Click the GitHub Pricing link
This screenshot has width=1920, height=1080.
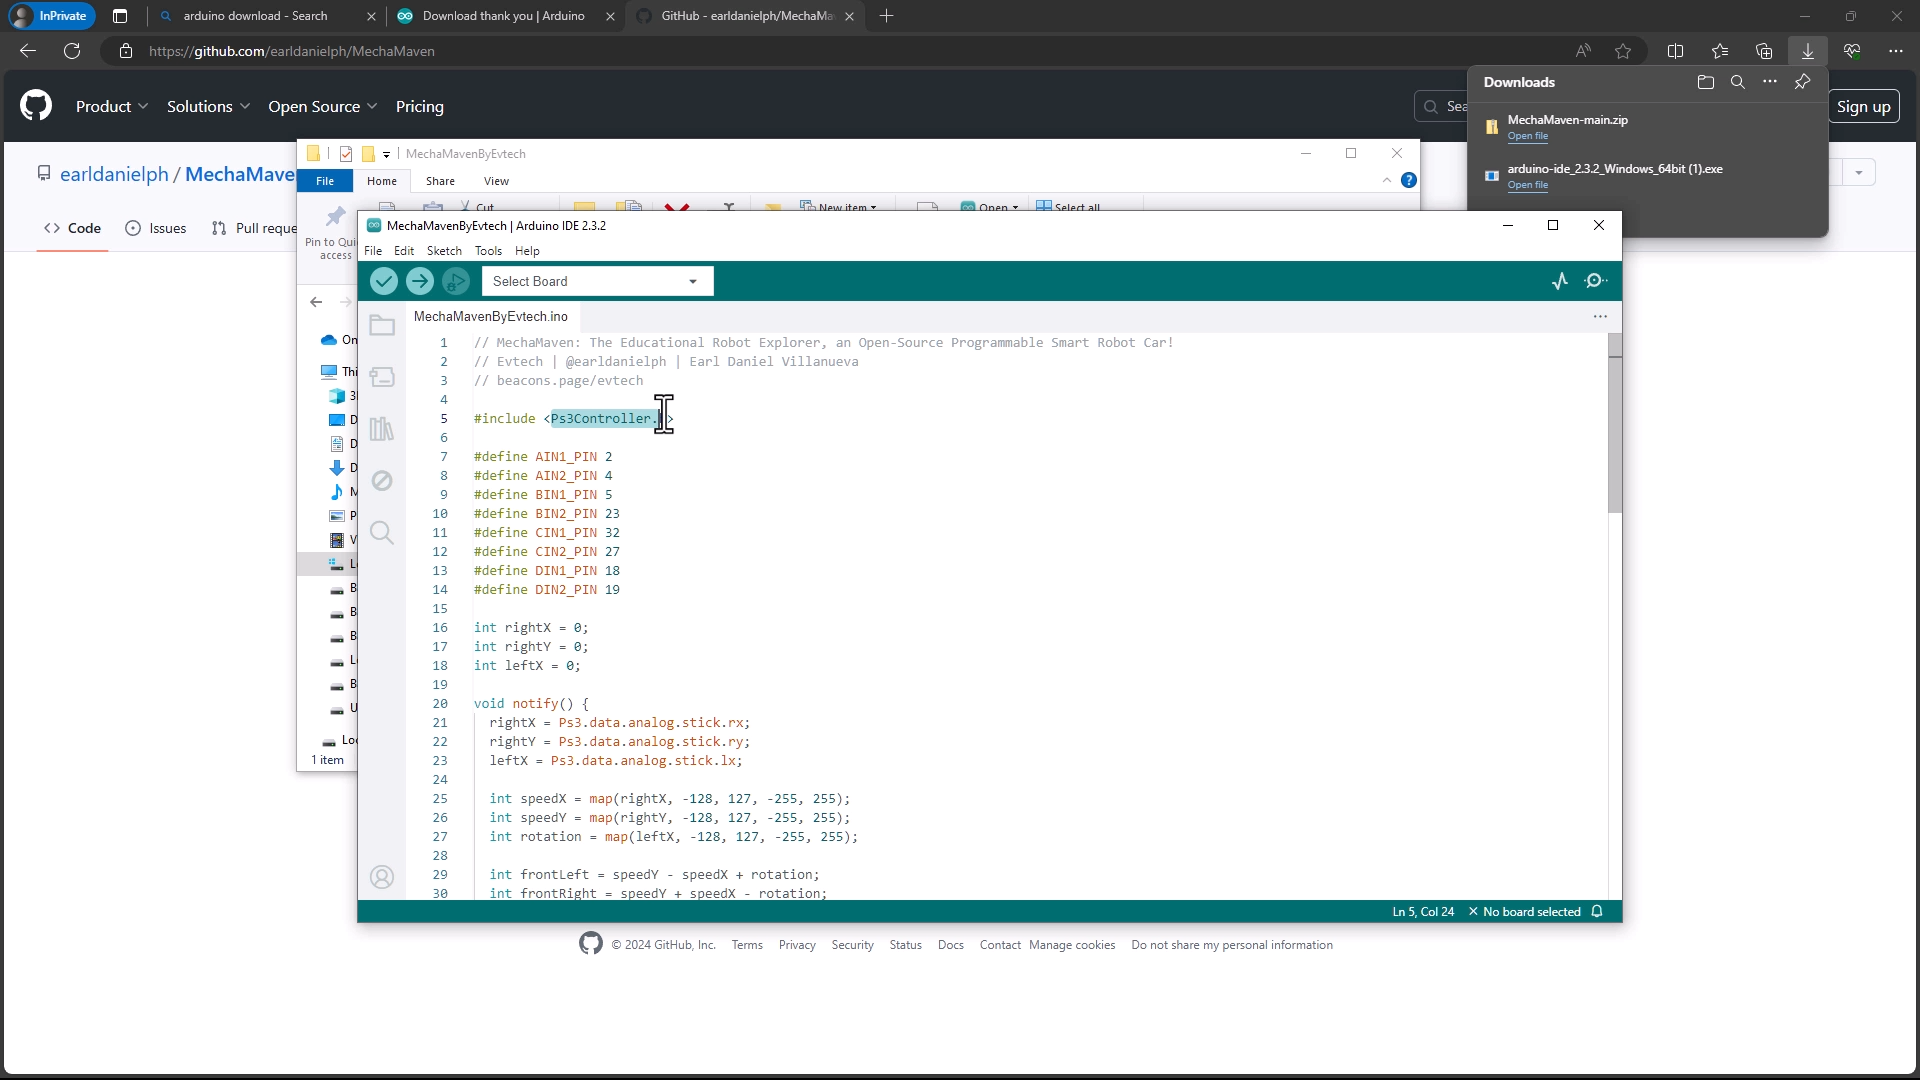[419, 106]
